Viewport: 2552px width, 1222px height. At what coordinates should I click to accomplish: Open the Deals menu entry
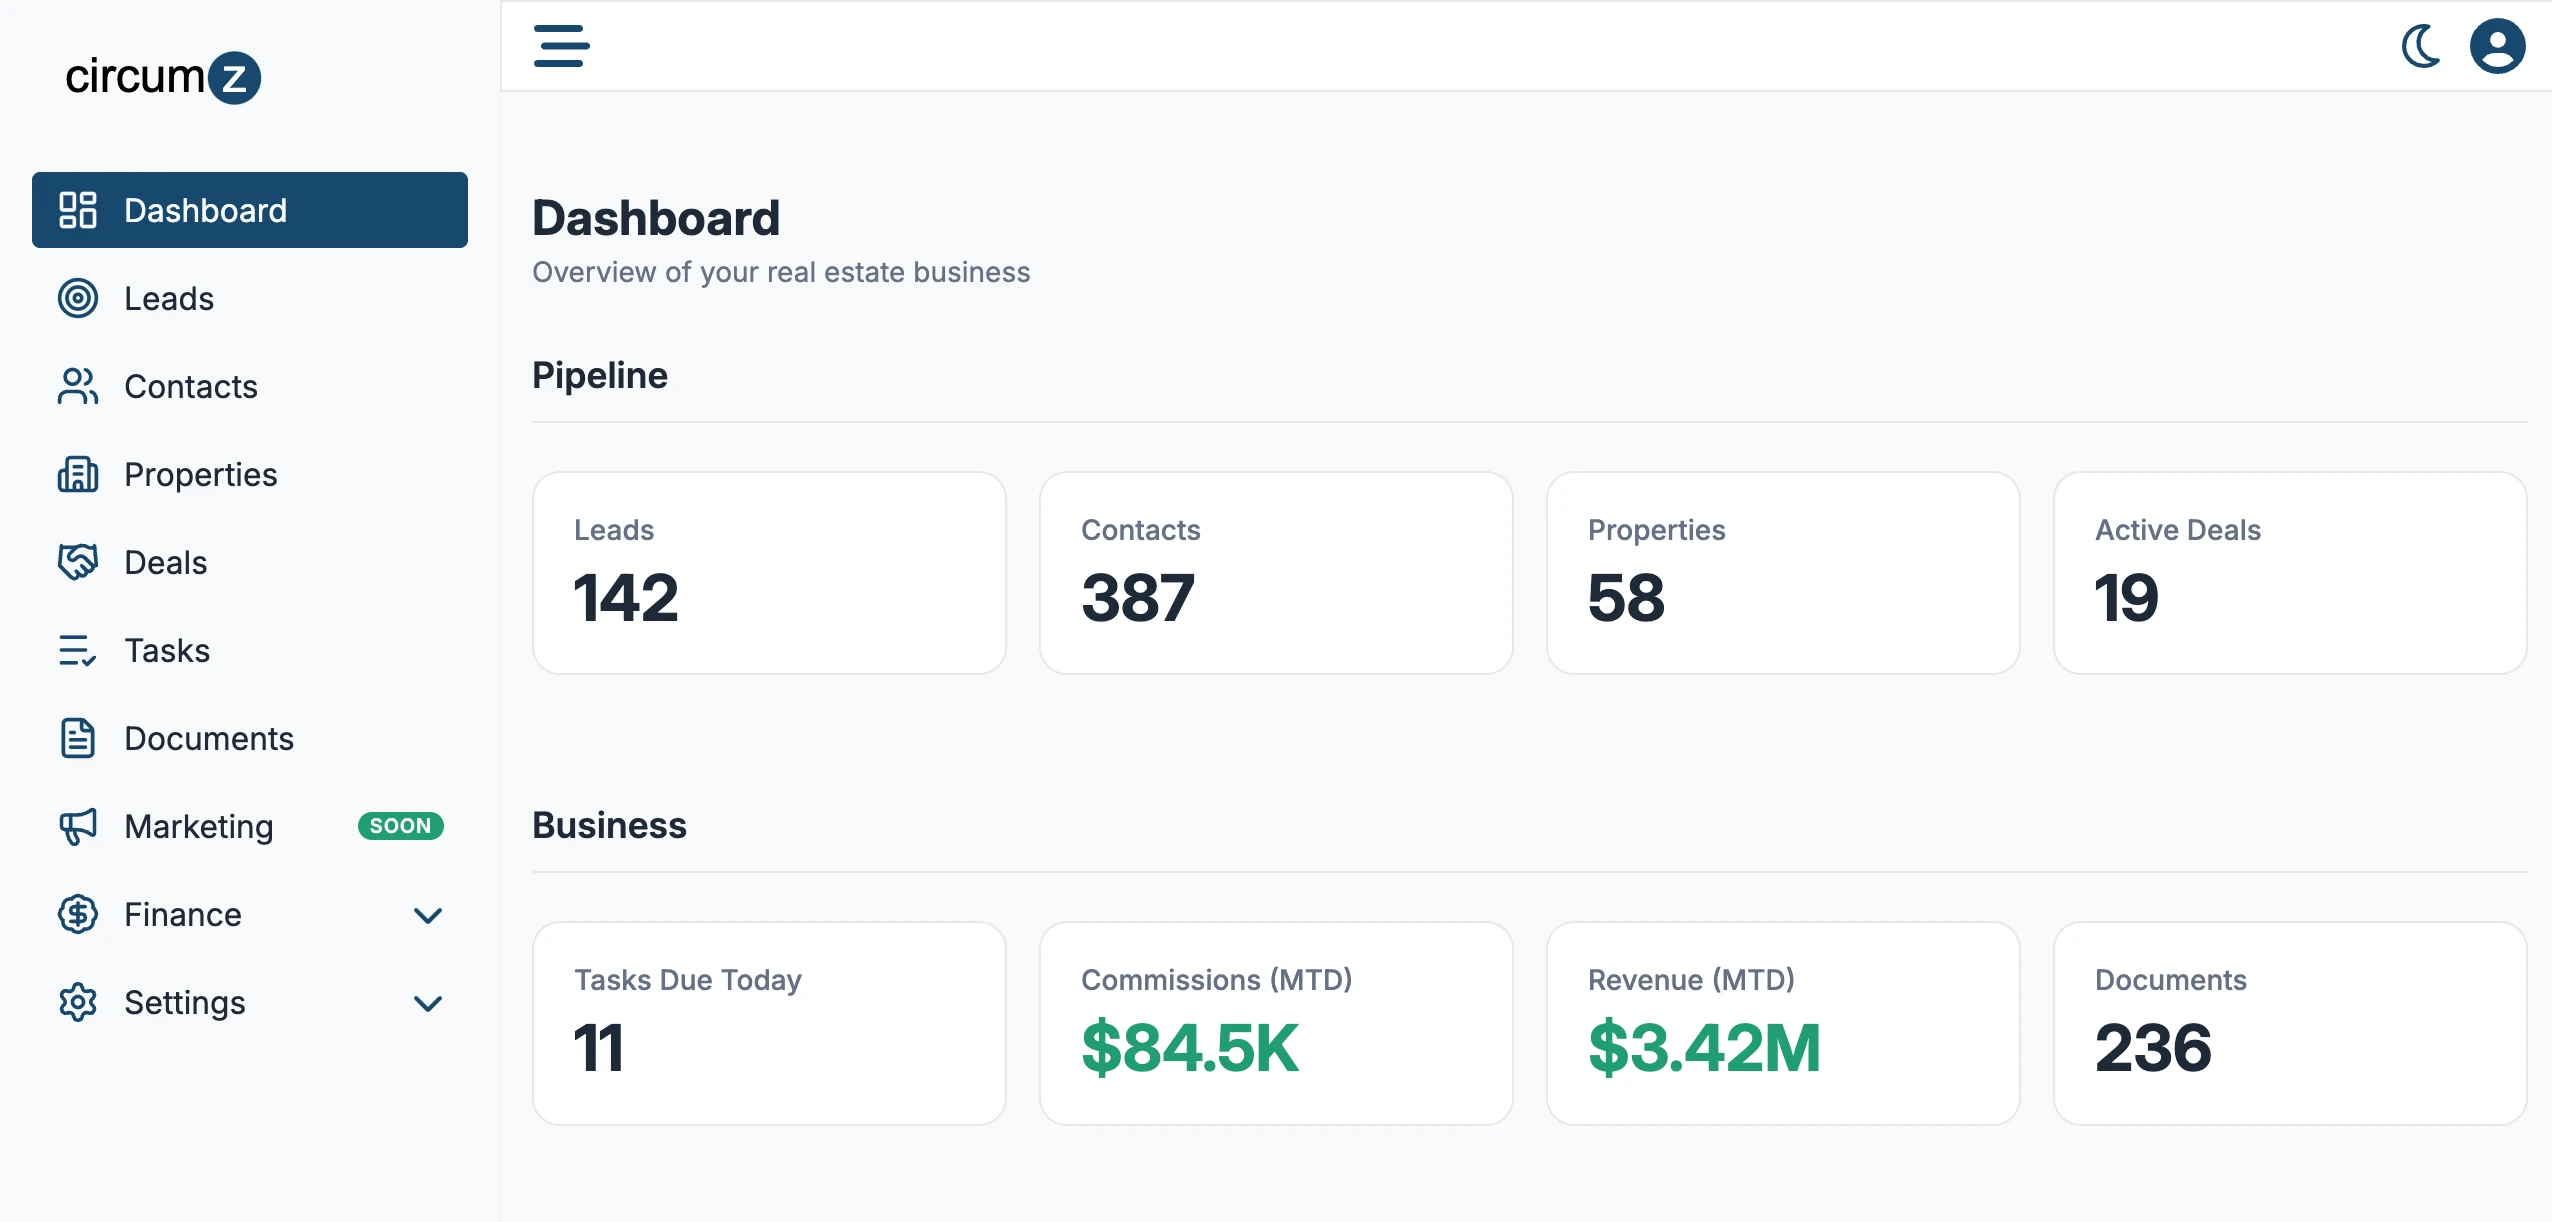pos(250,562)
